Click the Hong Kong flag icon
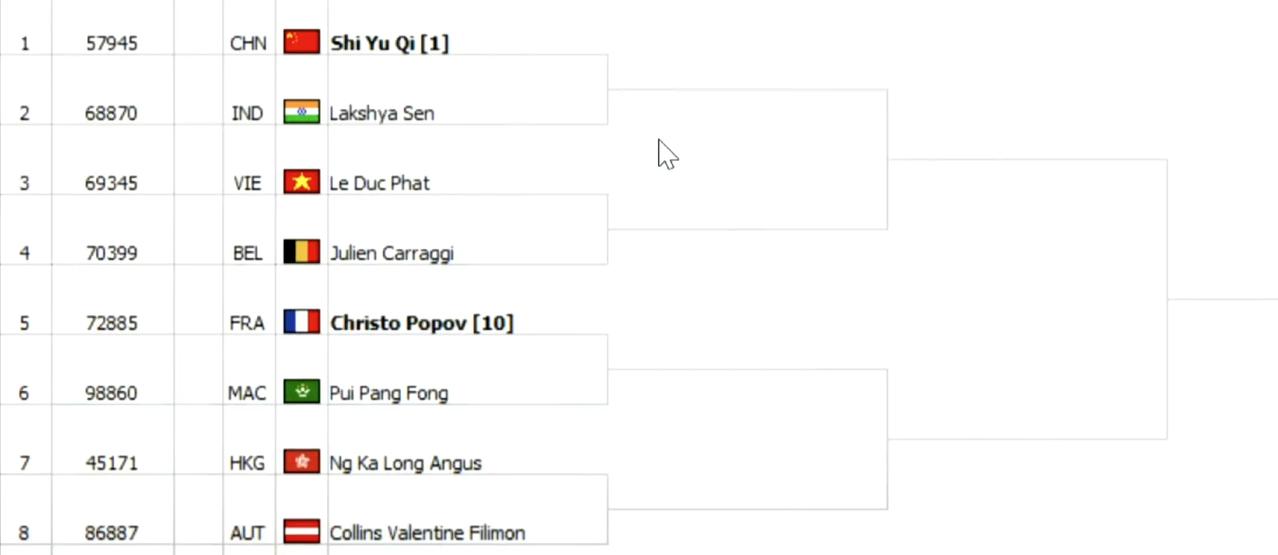The image size is (1278, 555). click(301, 462)
